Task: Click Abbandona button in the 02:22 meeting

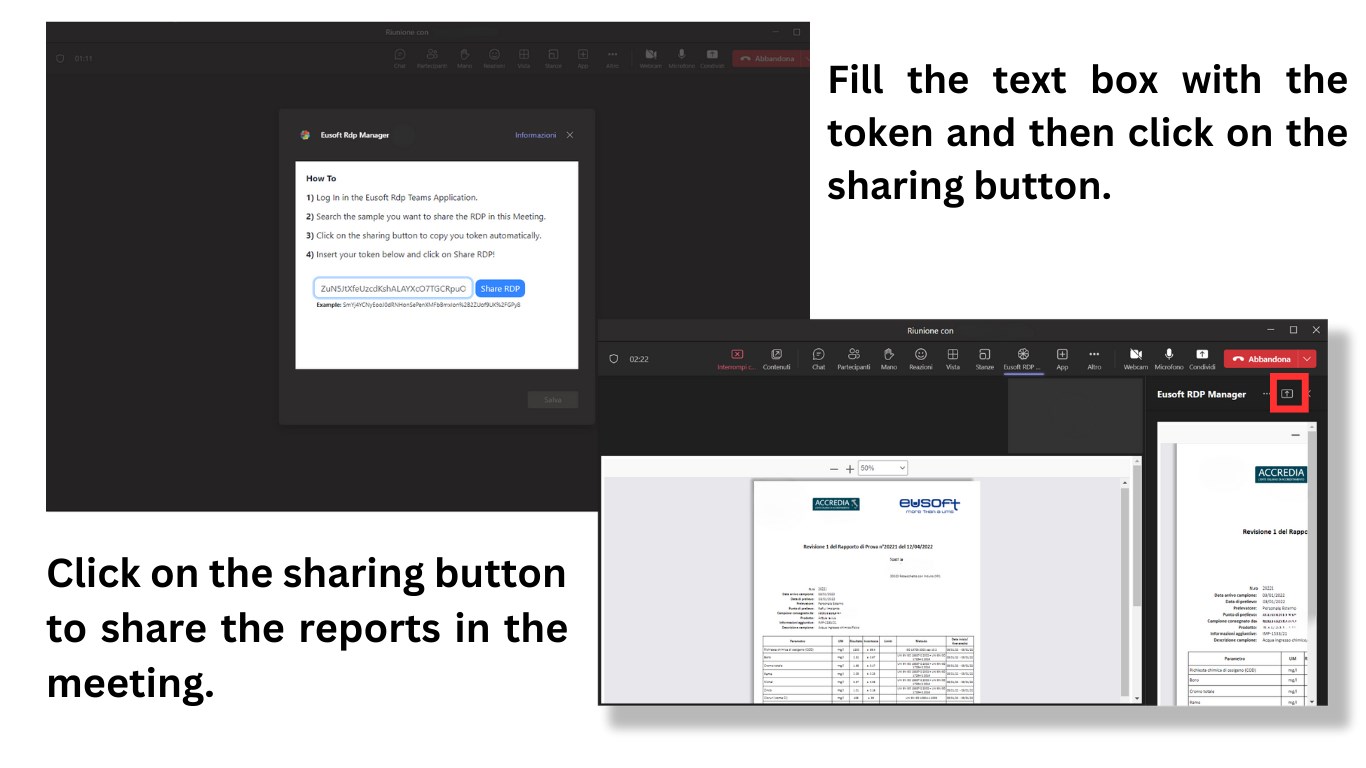Action: point(1261,359)
